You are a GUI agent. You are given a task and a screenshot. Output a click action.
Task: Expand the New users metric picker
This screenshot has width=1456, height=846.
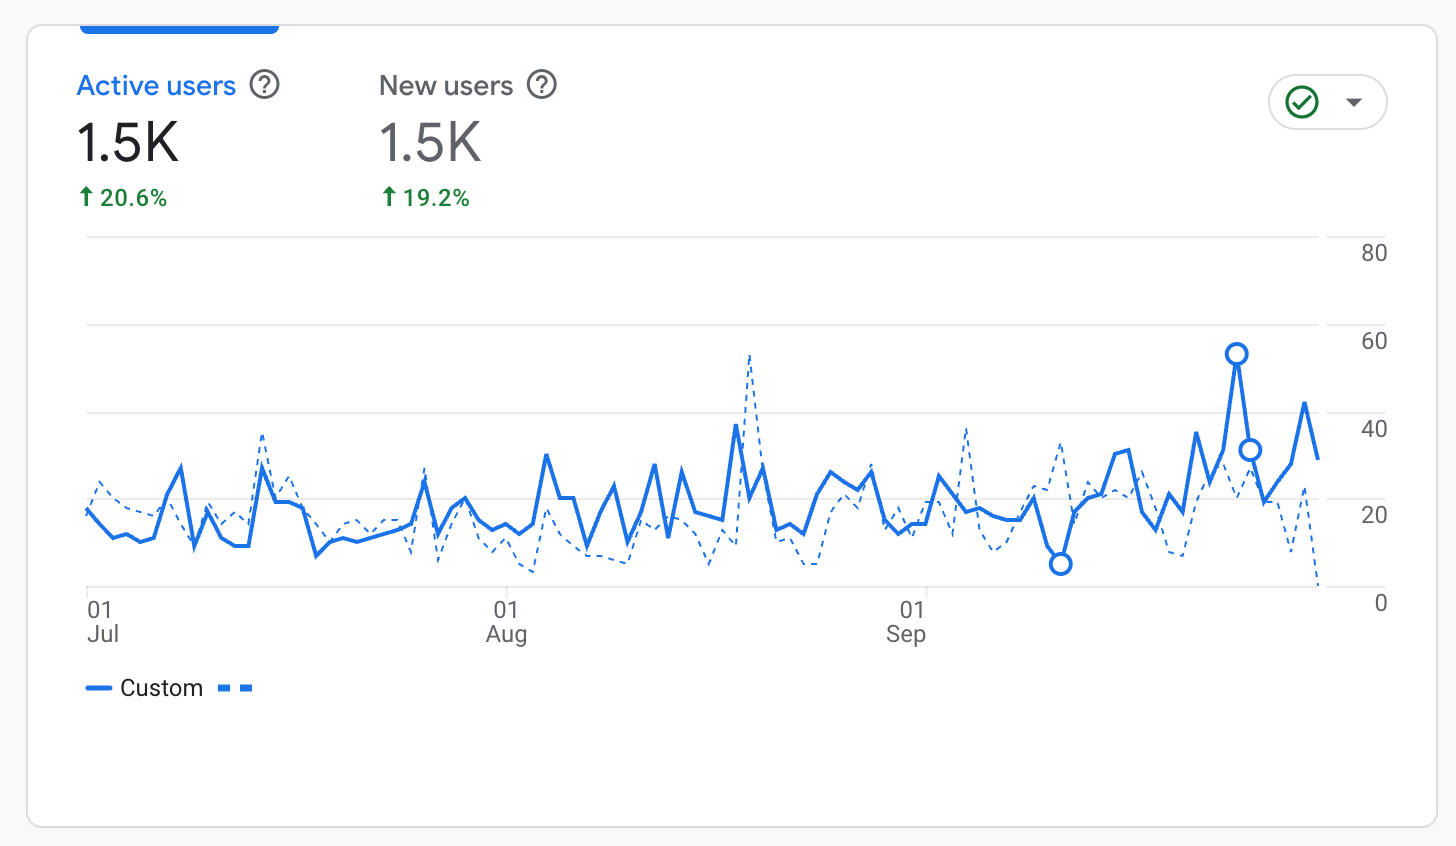tap(446, 85)
